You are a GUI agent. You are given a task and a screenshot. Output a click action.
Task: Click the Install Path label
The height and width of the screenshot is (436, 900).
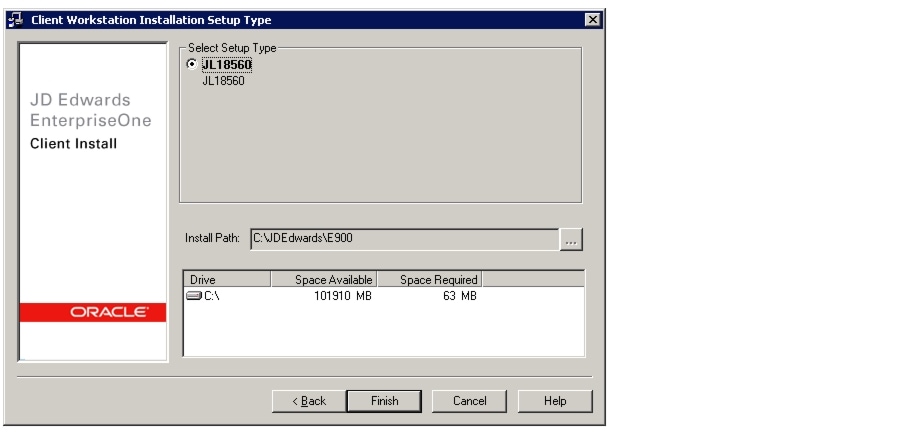pos(212,238)
